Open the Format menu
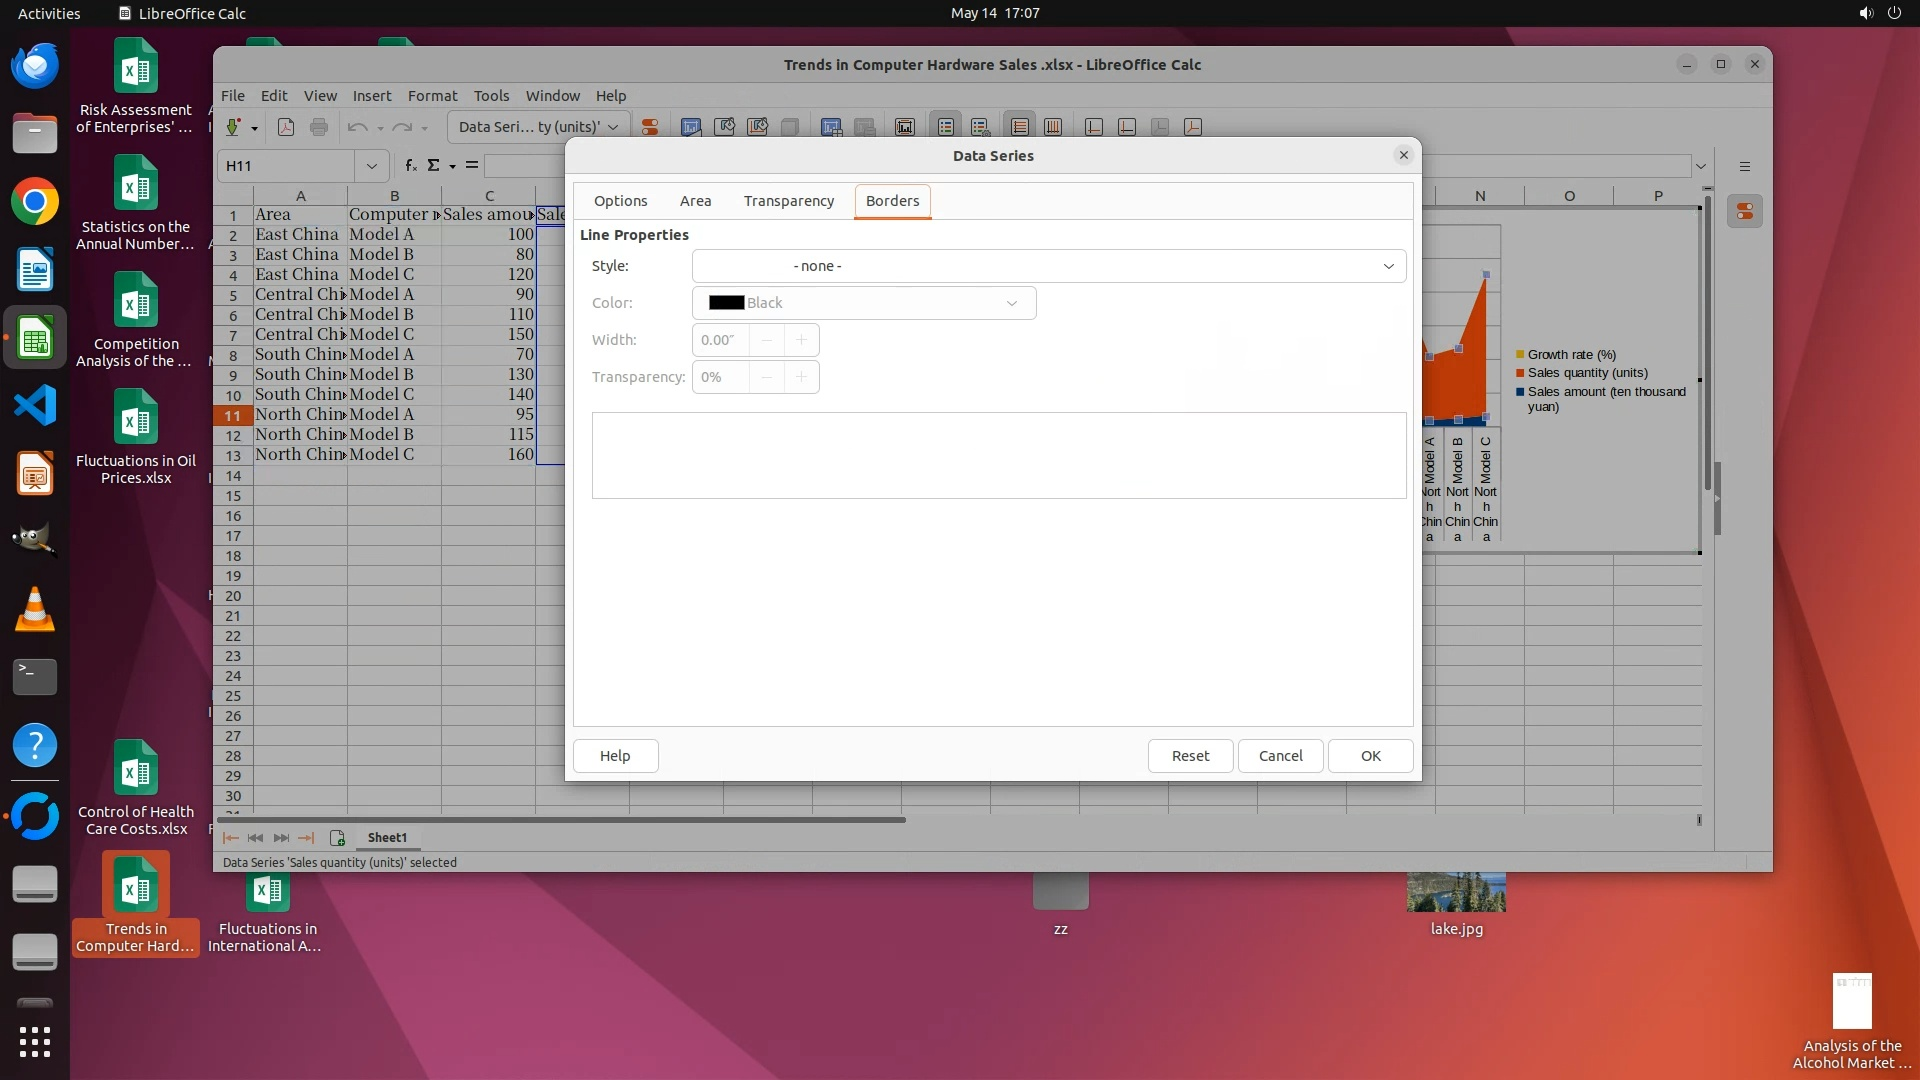The width and height of the screenshot is (1920, 1080). (x=432, y=96)
